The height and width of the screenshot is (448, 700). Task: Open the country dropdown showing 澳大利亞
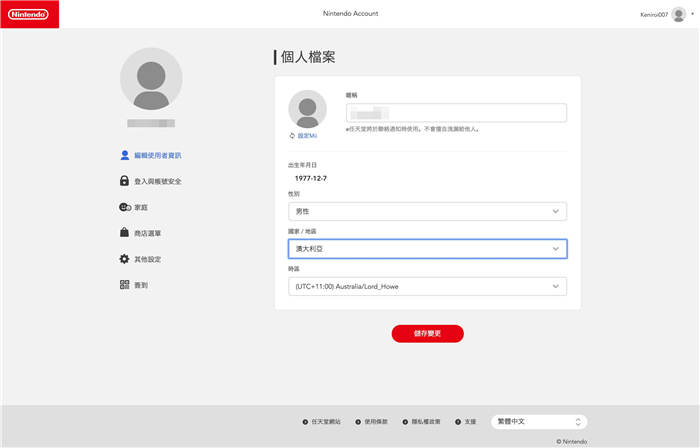[x=428, y=249]
